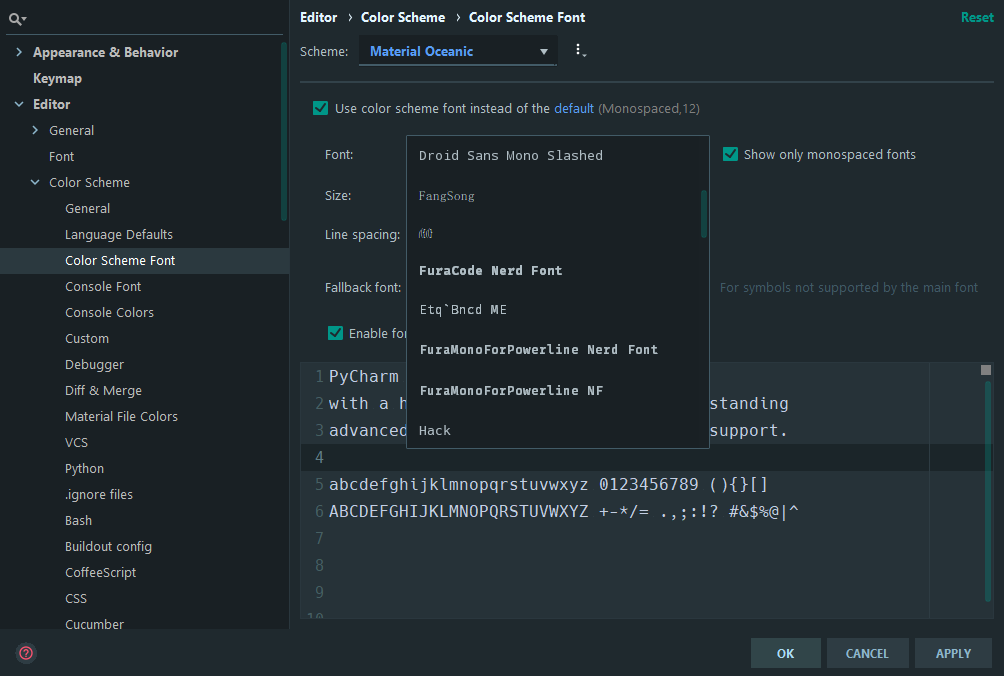Disable 'Show only monospaced fonts'
This screenshot has height=676, width=1004.
730,154
